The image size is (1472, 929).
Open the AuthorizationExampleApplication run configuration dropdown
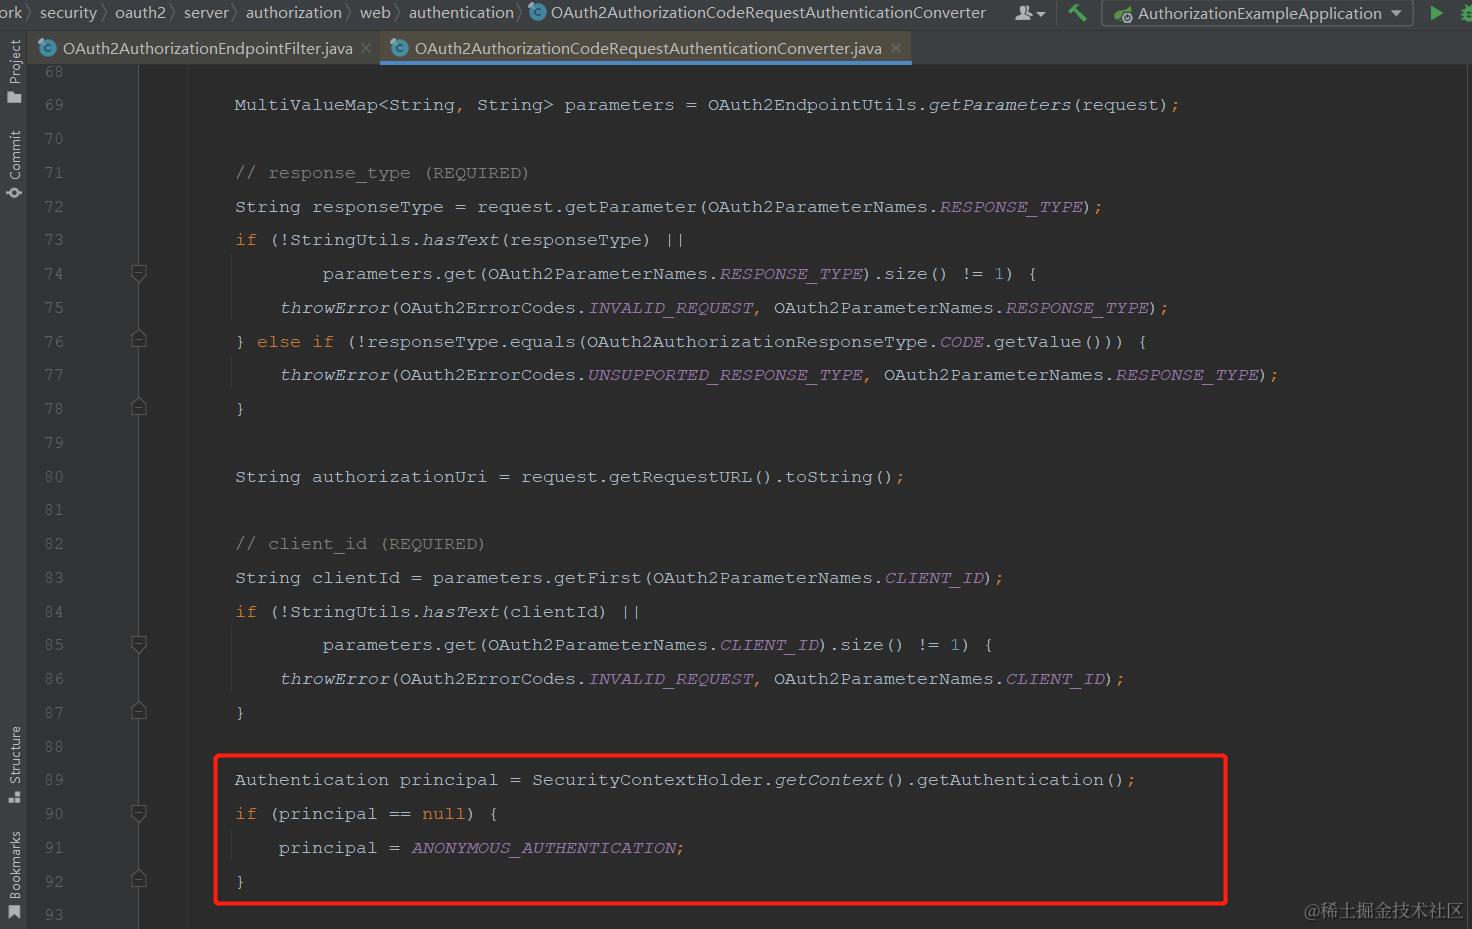pyautogui.click(x=1397, y=14)
